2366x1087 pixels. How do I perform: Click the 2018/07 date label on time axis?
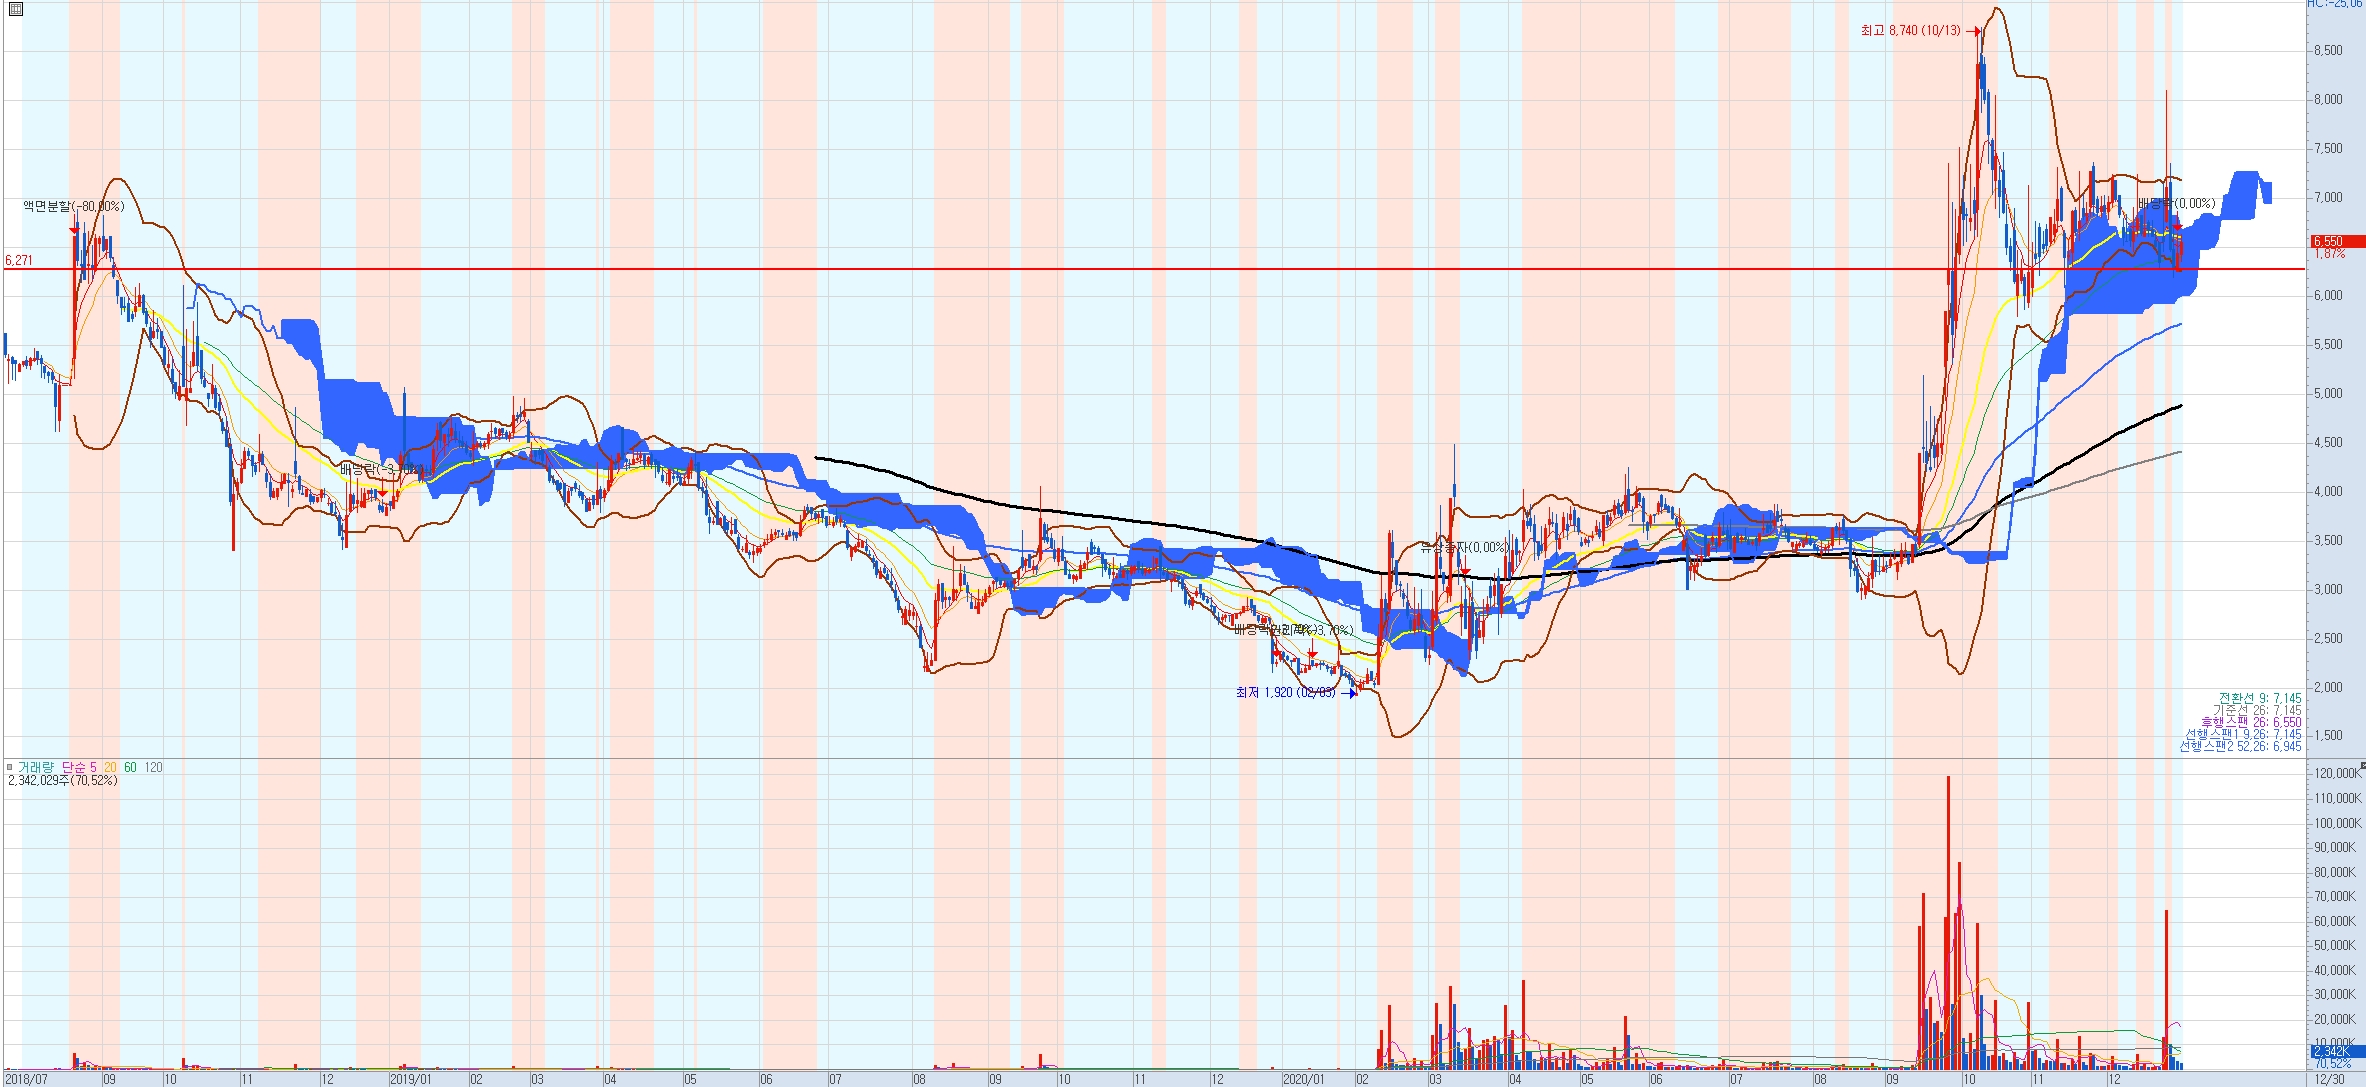coord(26,1080)
